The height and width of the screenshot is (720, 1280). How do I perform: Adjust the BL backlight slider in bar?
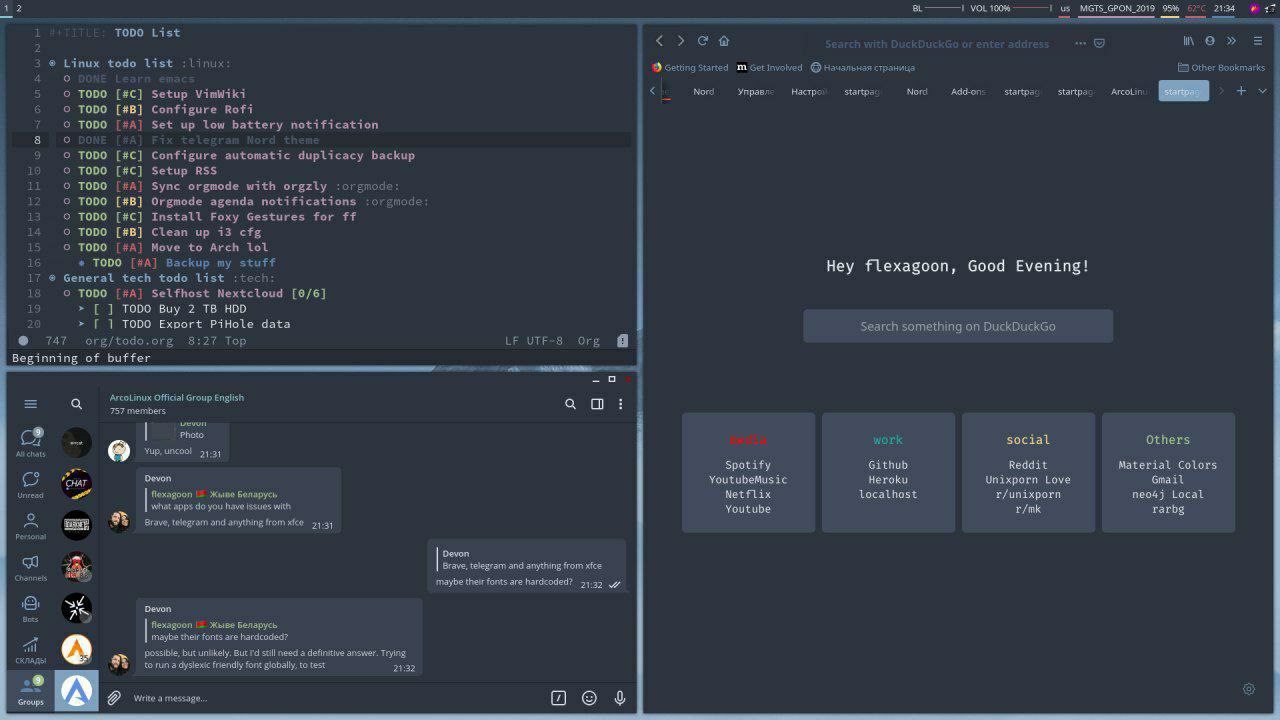point(944,8)
